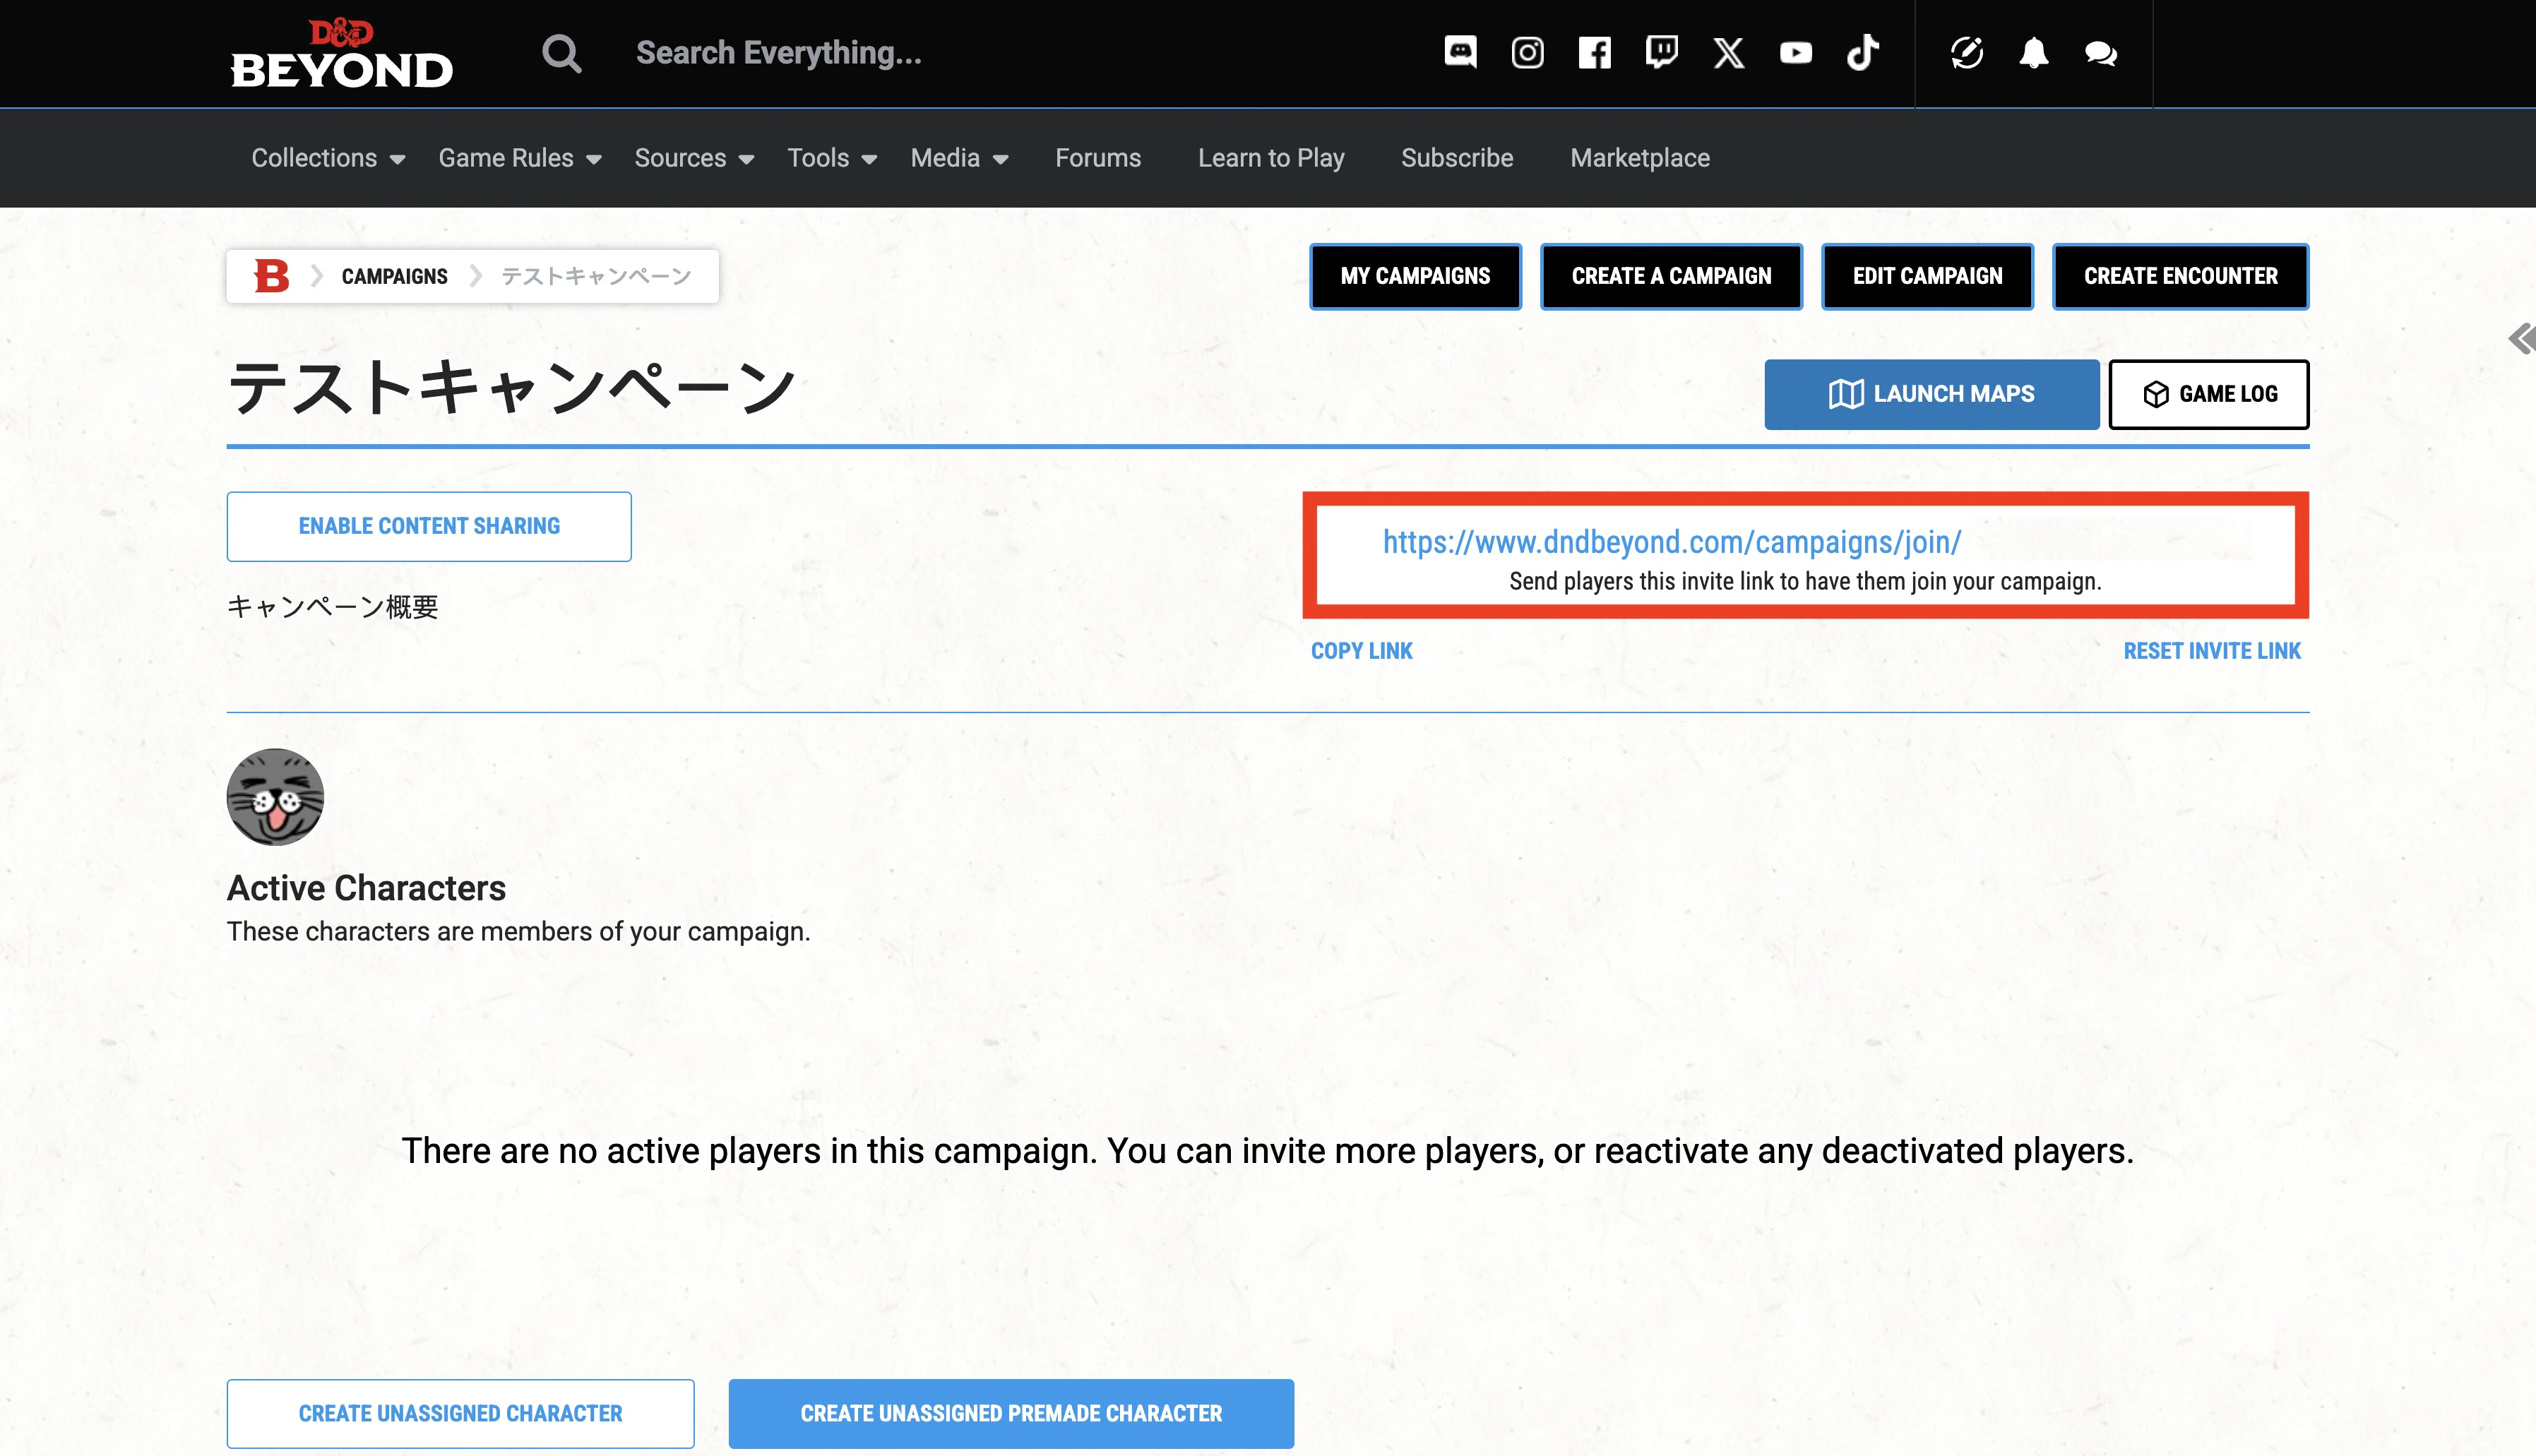Image resolution: width=2536 pixels, height=1456 pixels.
Task: Click ENABLE CONTENT SHARING
Action: 429,526
